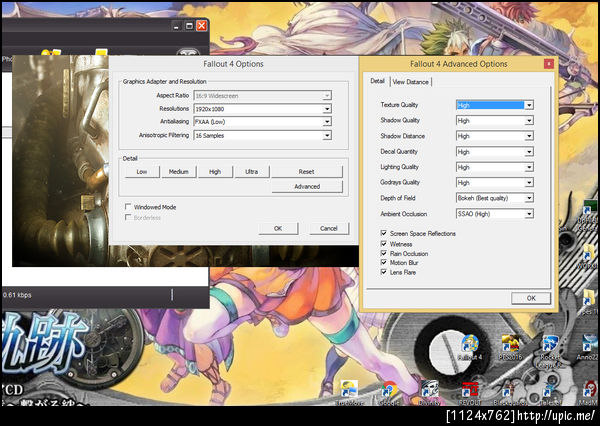Expand the Texture Quality dropdown
The width and height of the screenshot is (600, 426).
(495, 105)
